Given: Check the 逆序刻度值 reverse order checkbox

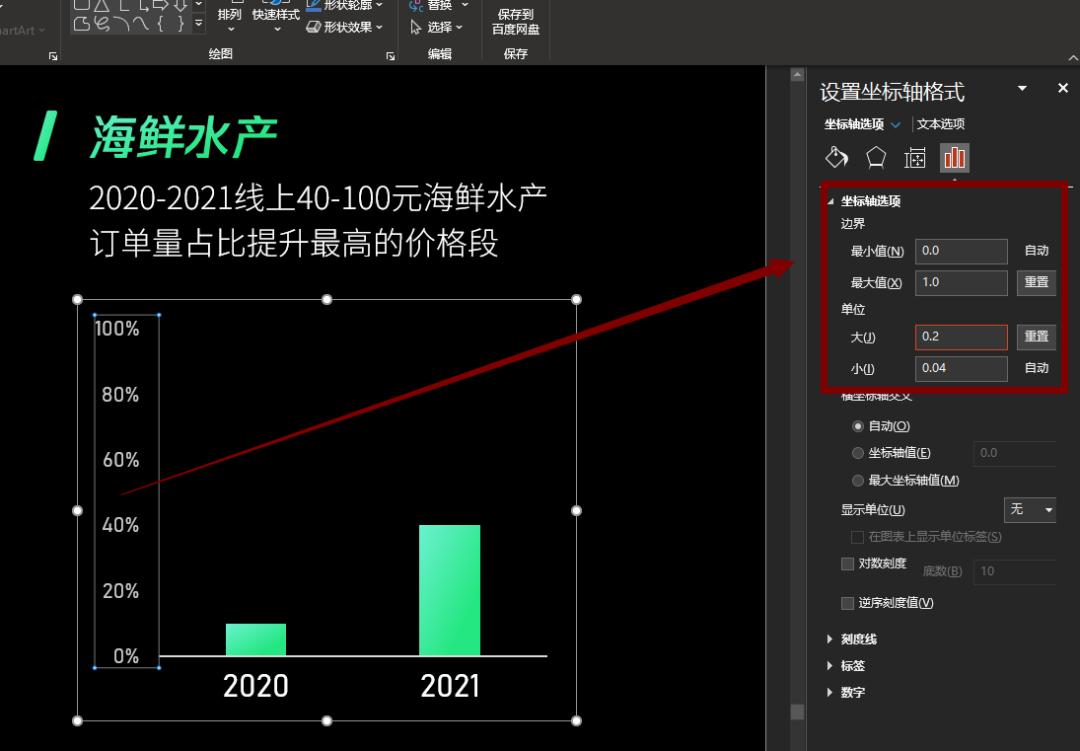Looking at the screenshot, I should pyautogui.click(x=847, y=602).
